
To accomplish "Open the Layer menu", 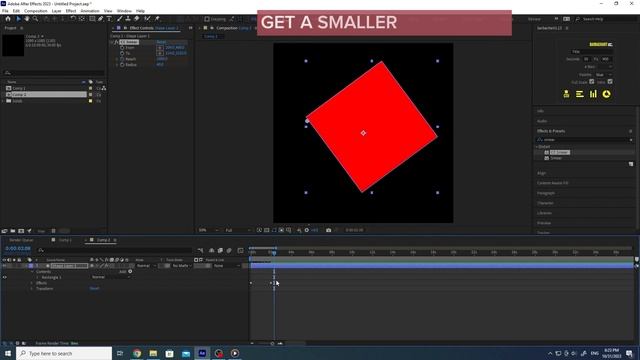I will pos(56,11).
